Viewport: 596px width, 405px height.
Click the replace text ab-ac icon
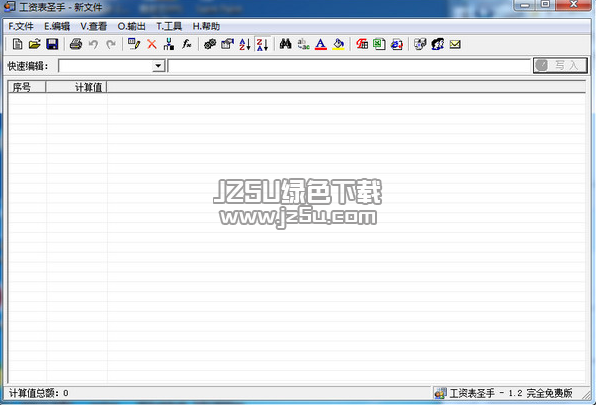point(303,44)
